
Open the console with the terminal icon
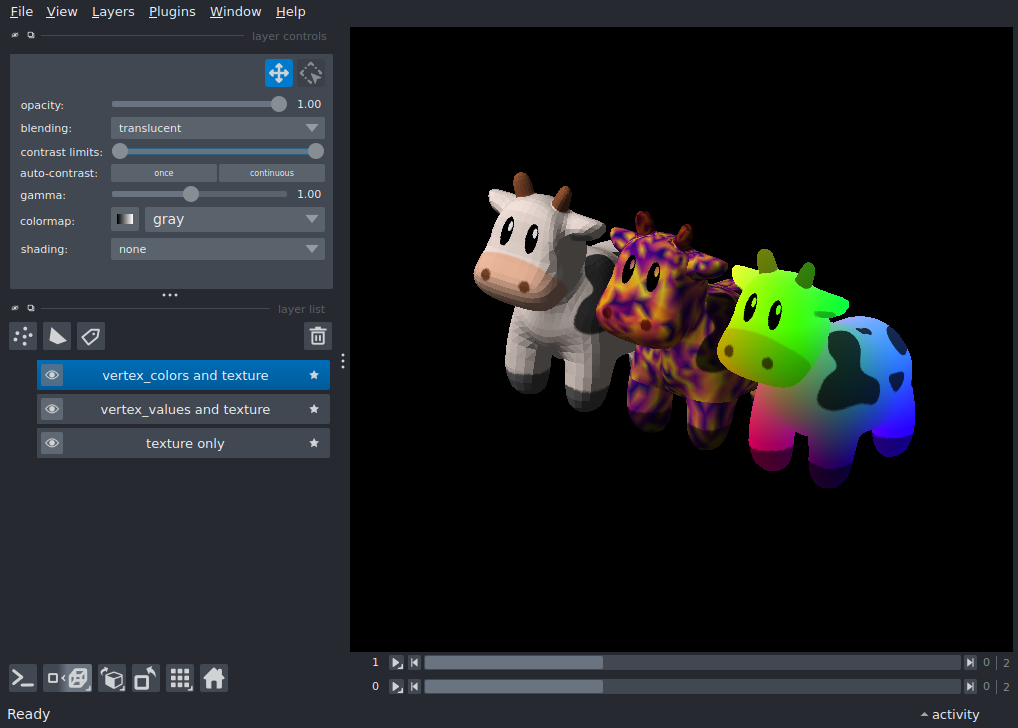[x=23, y=678]
